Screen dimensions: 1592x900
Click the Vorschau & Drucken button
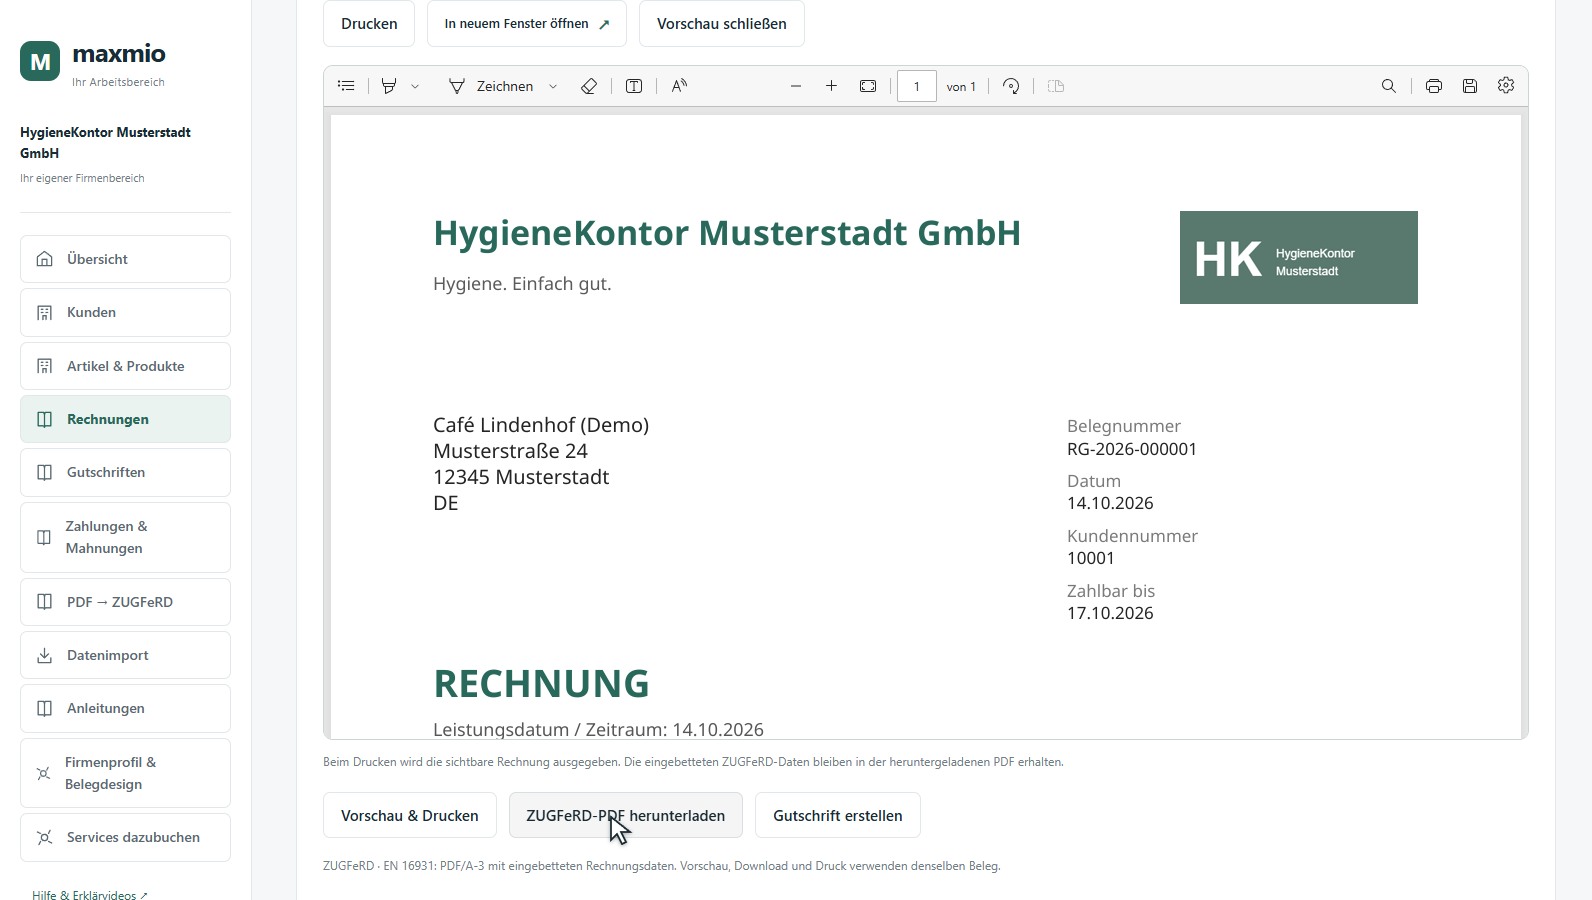[410, 816]
